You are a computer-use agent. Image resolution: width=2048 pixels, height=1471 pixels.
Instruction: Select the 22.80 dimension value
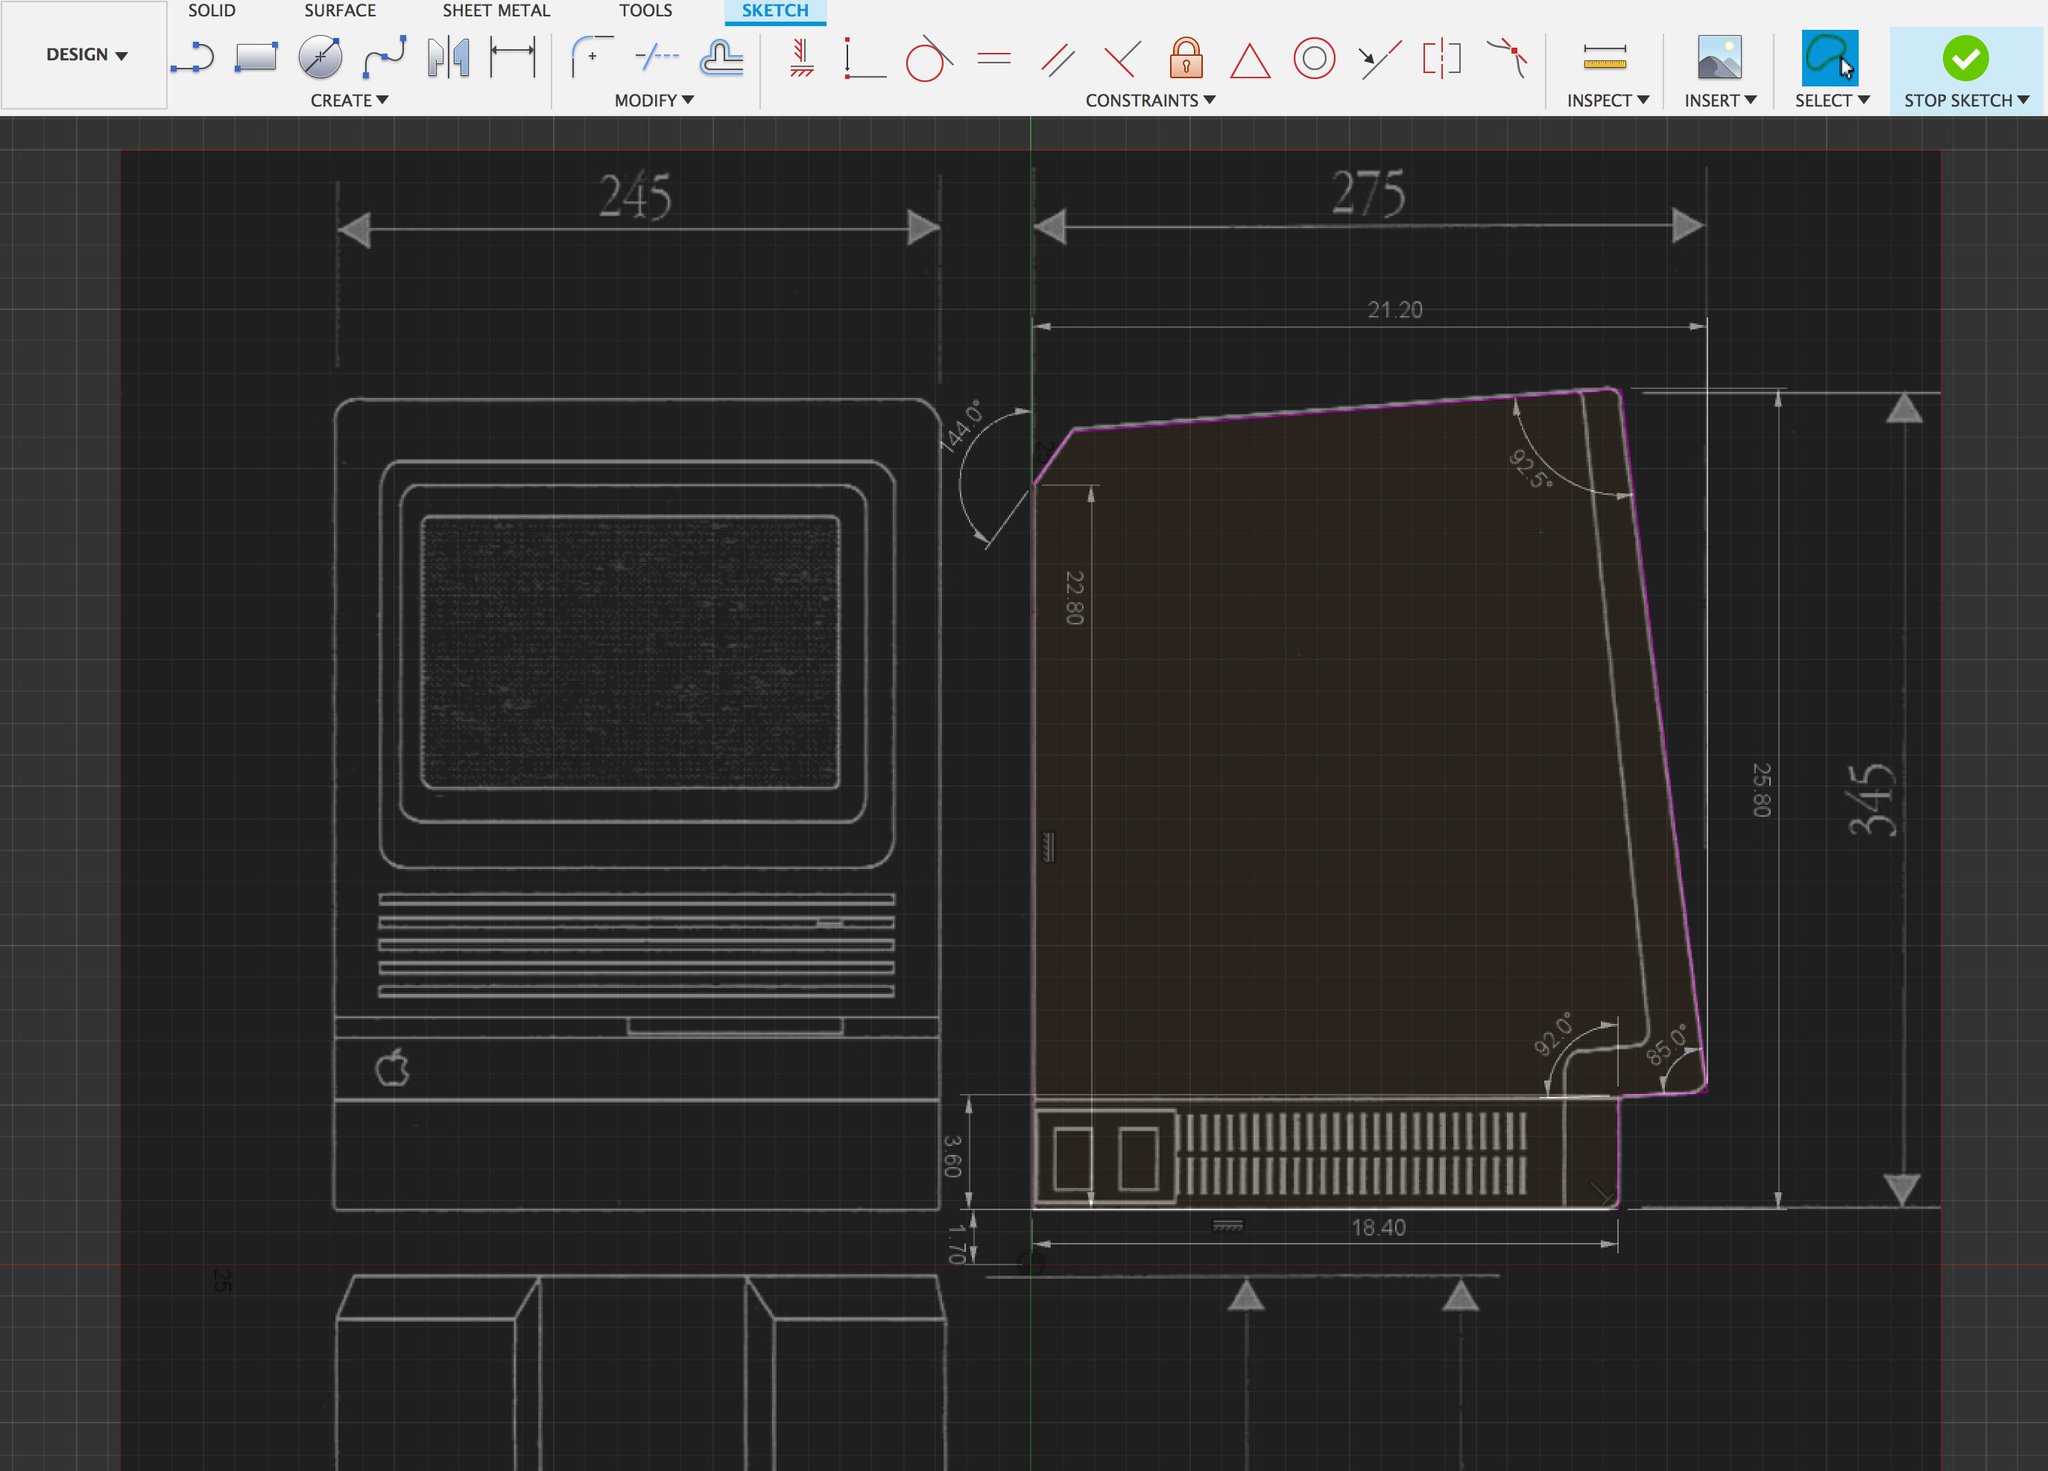point(1075,598)
